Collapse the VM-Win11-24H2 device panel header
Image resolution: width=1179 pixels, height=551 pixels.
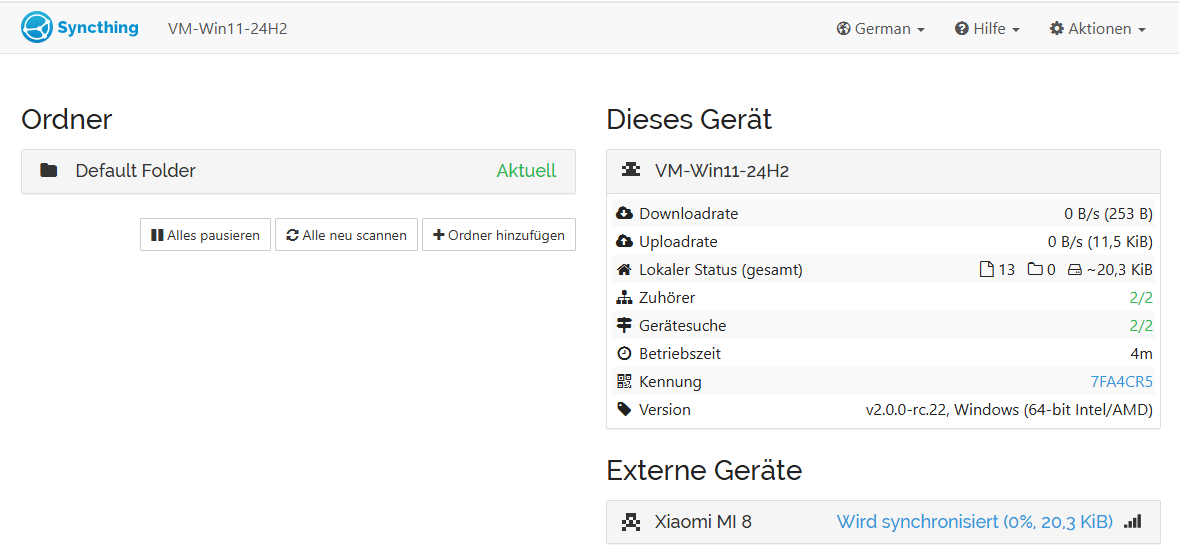click(x=883, y=171)
